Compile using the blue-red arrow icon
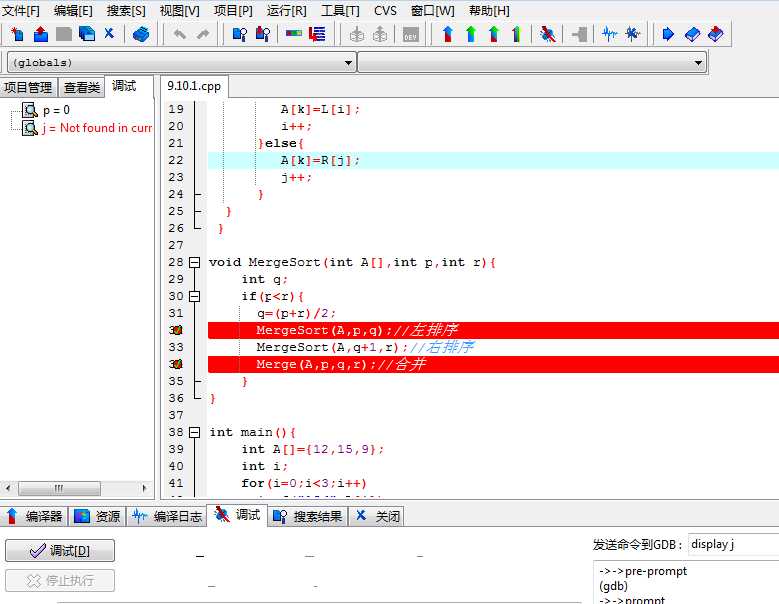This screenshot has width=779, height=604. coord(448,34)
